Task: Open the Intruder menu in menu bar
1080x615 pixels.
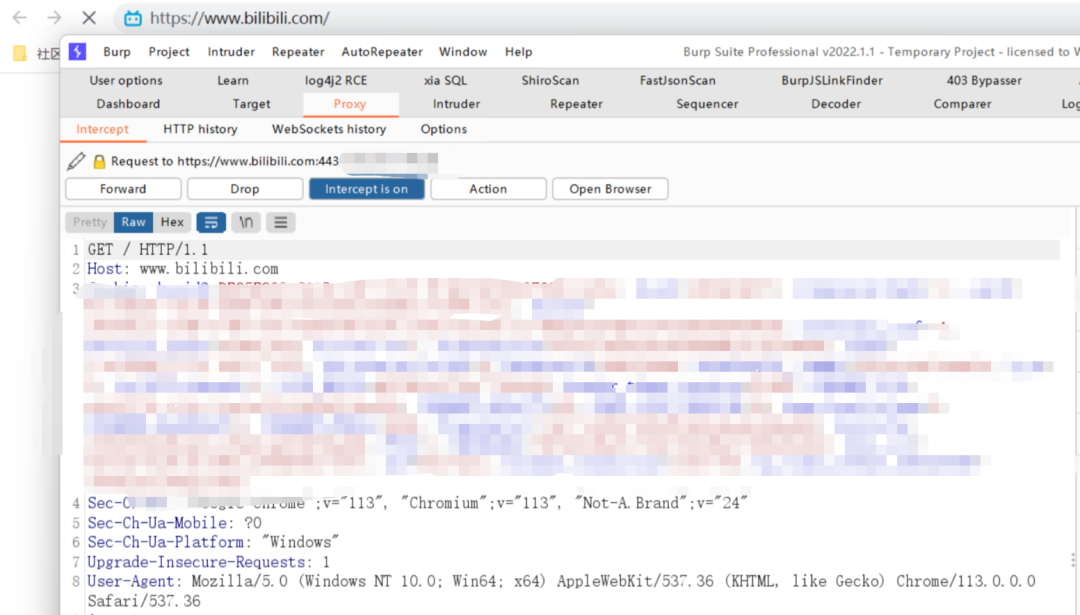Action: click(231, 52)
